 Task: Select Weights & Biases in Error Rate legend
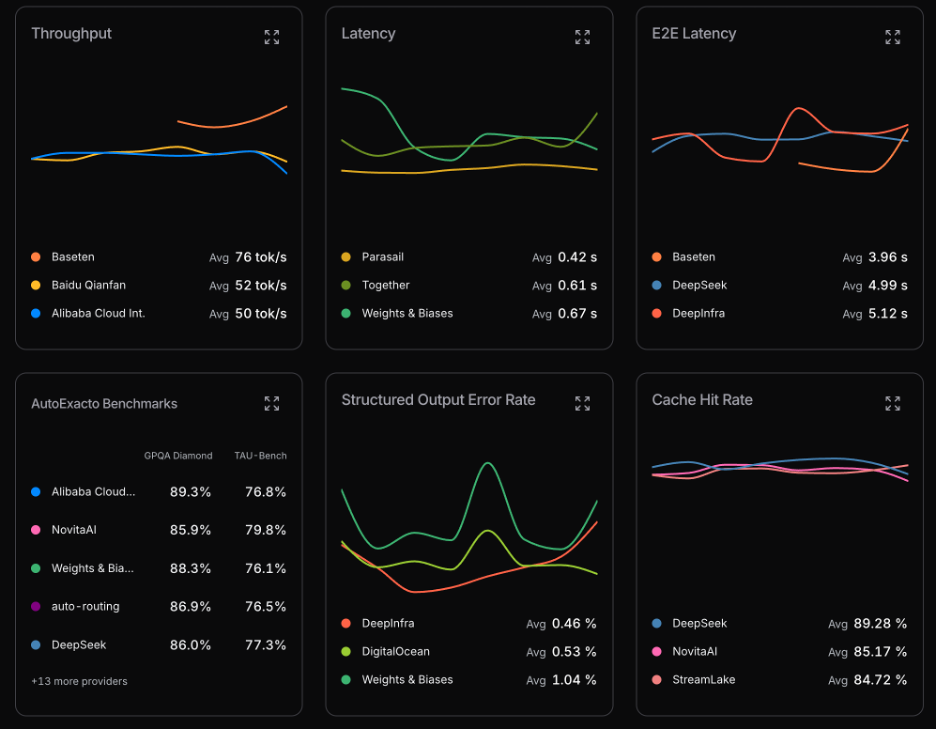pyautogui.click(x=407, y=679)
